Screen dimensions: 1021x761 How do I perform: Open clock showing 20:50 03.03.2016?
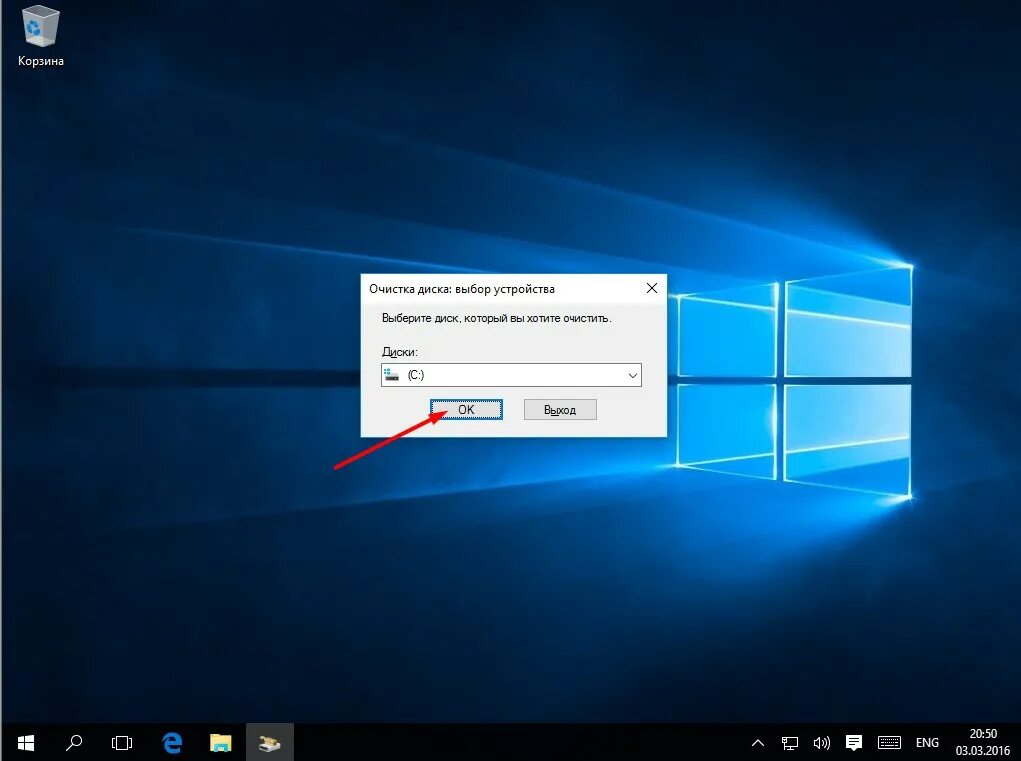click(983, 742)
